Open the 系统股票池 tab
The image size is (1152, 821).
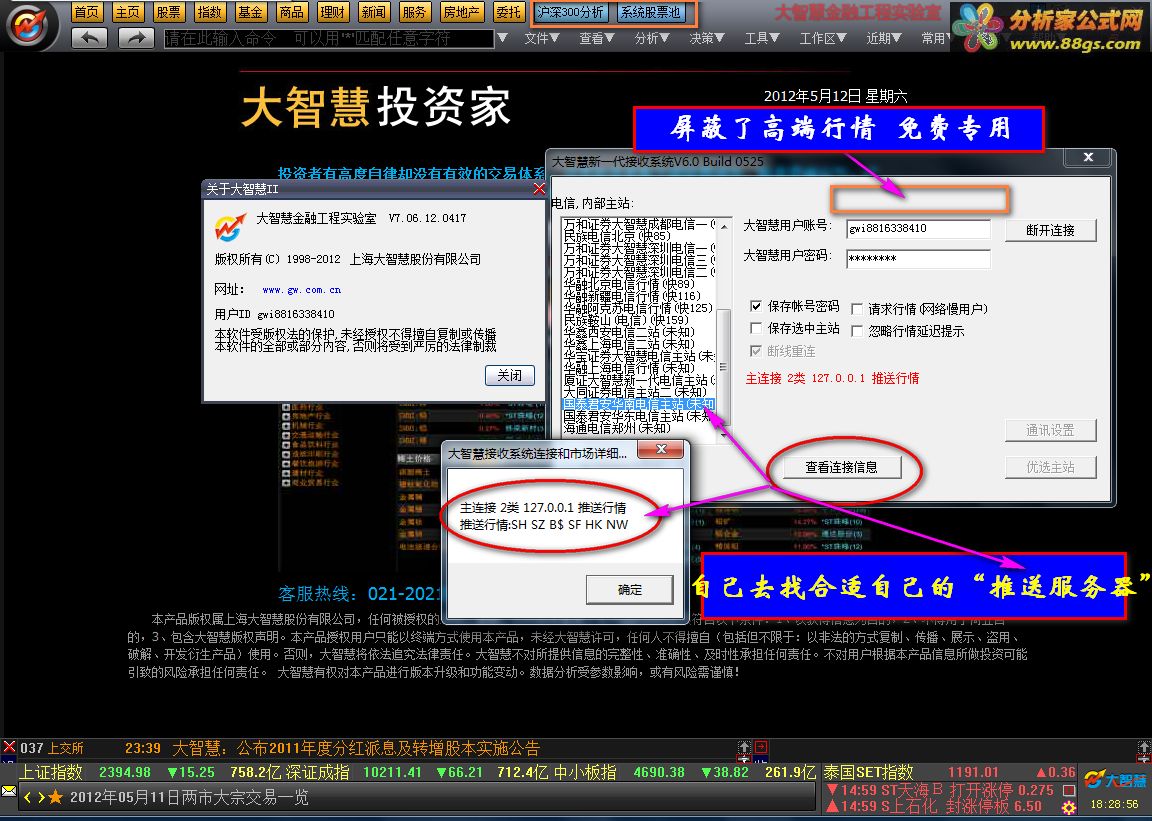(x=650, y=12)
